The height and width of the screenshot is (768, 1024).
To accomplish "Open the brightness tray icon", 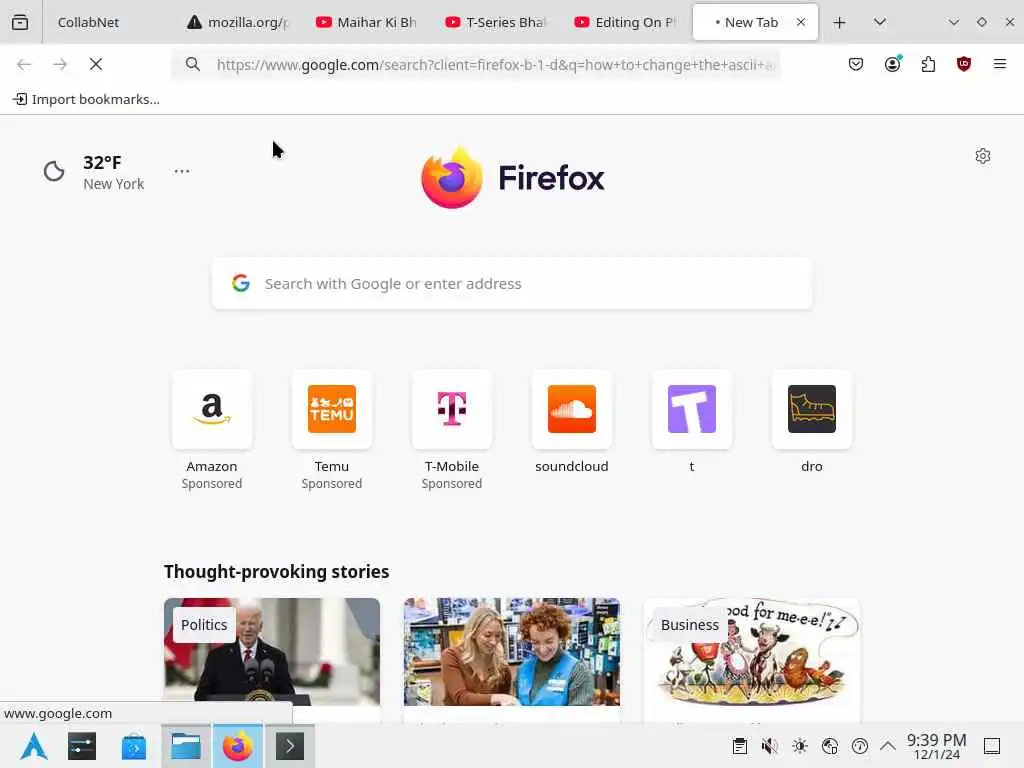I will point(800,746).
